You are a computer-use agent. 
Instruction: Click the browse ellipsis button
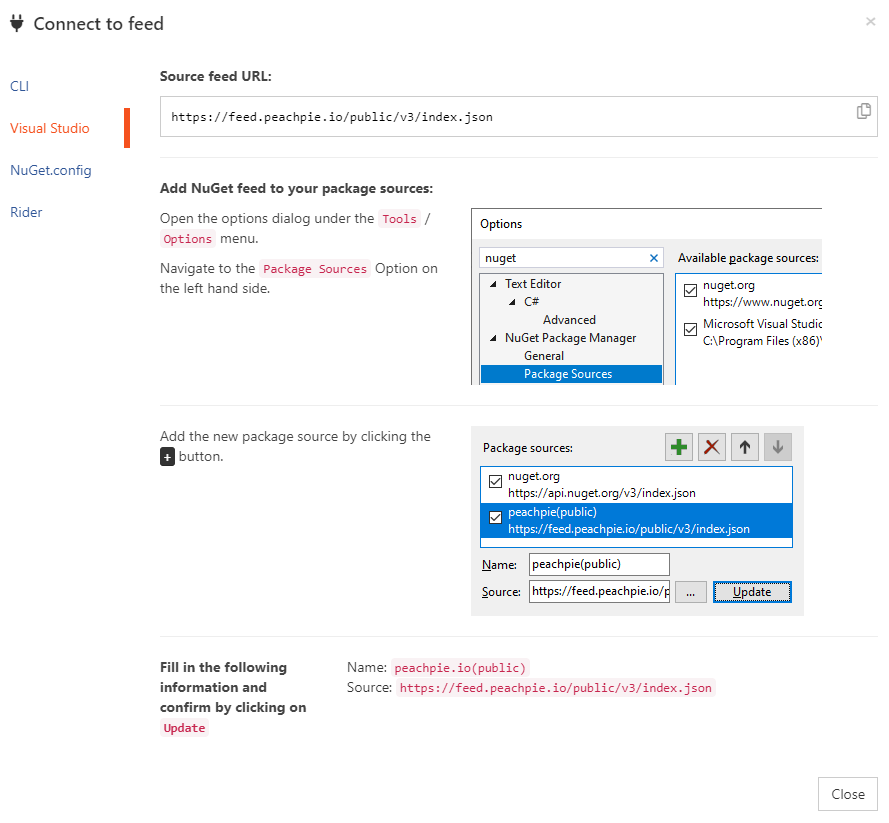[691, 592]
